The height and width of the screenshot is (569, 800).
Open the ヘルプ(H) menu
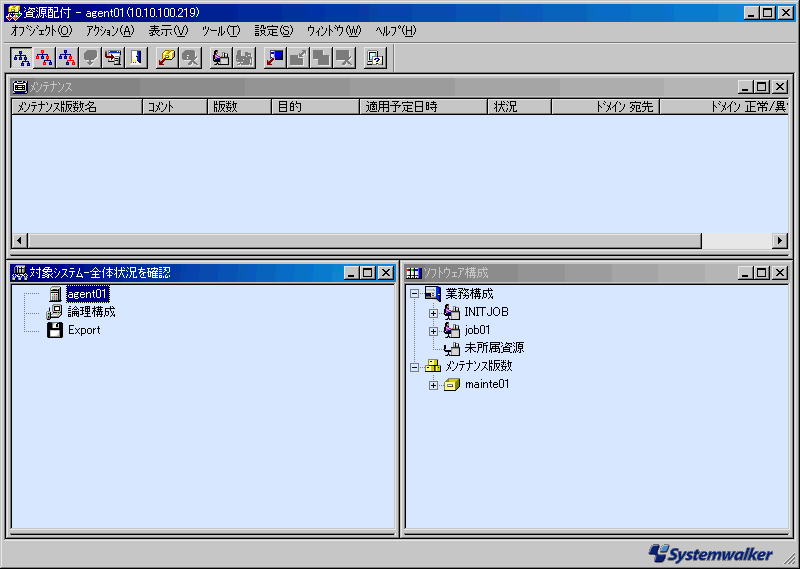(x=395, y=31)
